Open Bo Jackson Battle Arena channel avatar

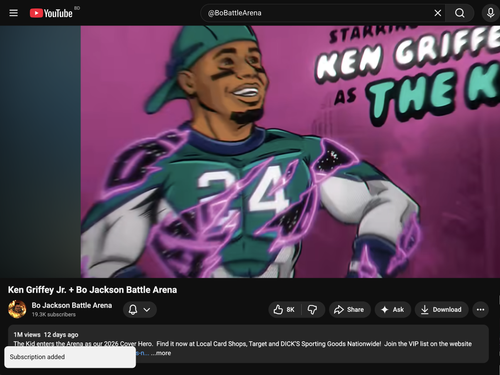(17, 309)
